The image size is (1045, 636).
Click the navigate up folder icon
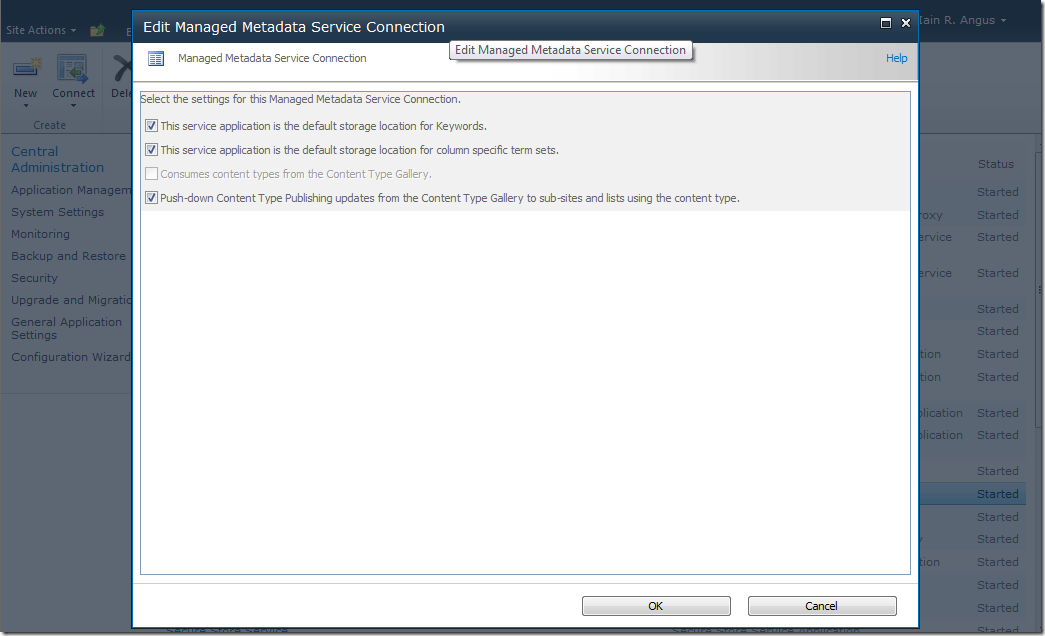(98, 30)
